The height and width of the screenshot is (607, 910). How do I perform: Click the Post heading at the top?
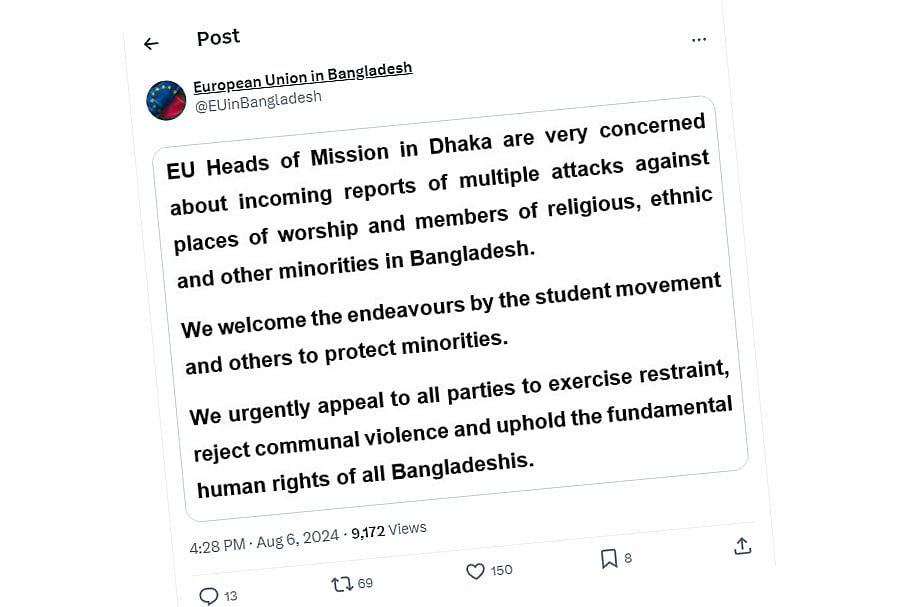pos(218,37)
